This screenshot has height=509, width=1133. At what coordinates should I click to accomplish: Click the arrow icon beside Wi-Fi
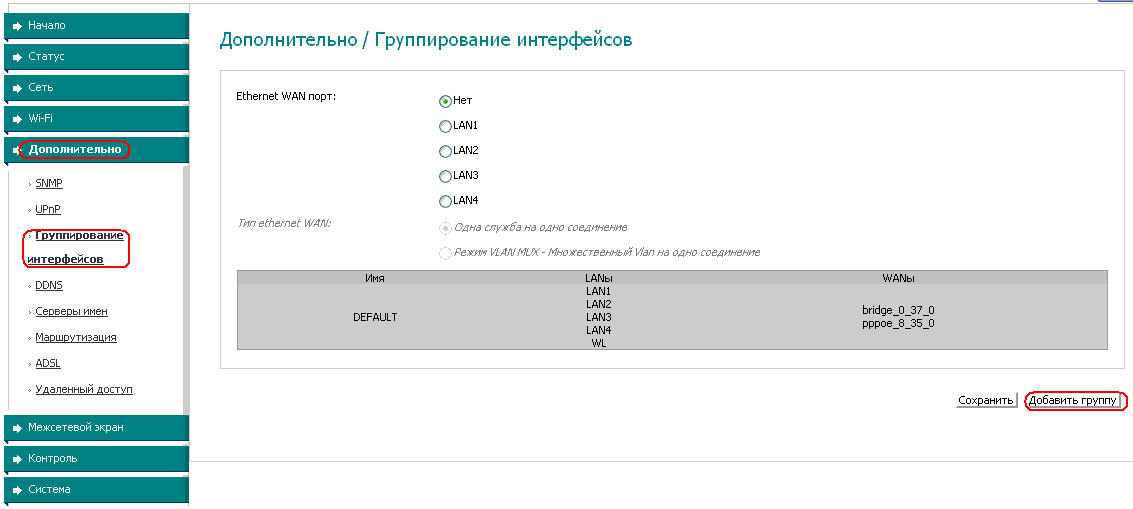pyautogui.click(x=17, y=119)
